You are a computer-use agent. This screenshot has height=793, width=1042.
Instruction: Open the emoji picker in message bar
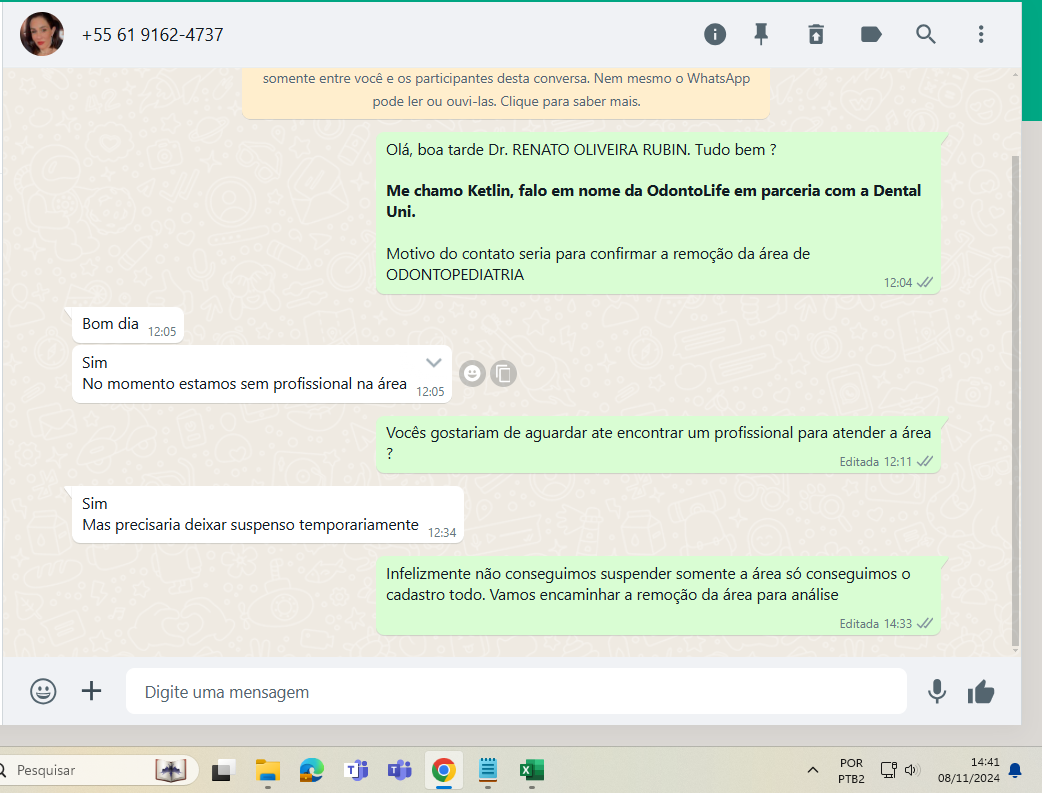[x=43, y=691]
